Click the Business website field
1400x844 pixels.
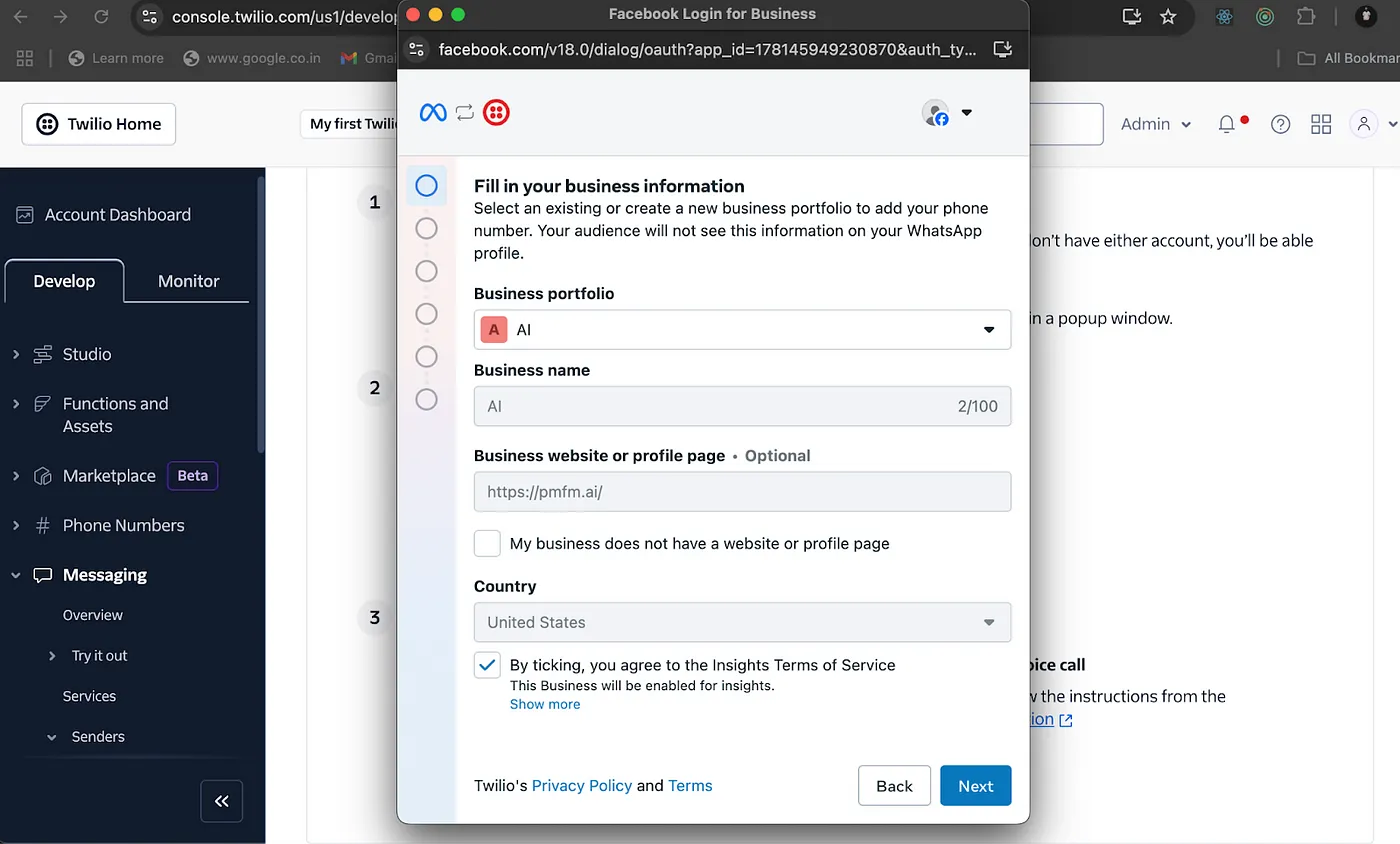click(x=742, y=492)
